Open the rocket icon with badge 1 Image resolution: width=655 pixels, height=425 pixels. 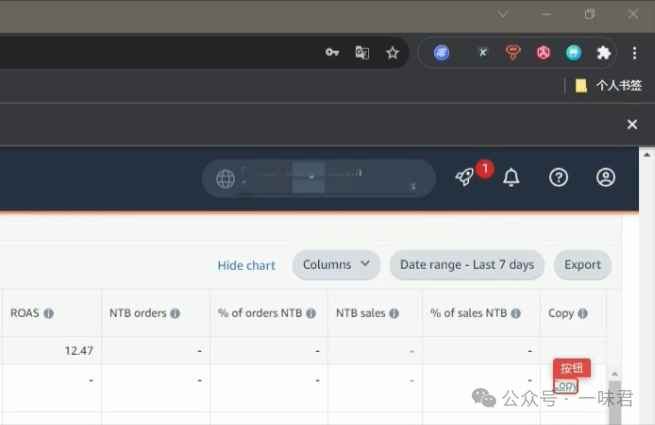(x=465, y=177)
